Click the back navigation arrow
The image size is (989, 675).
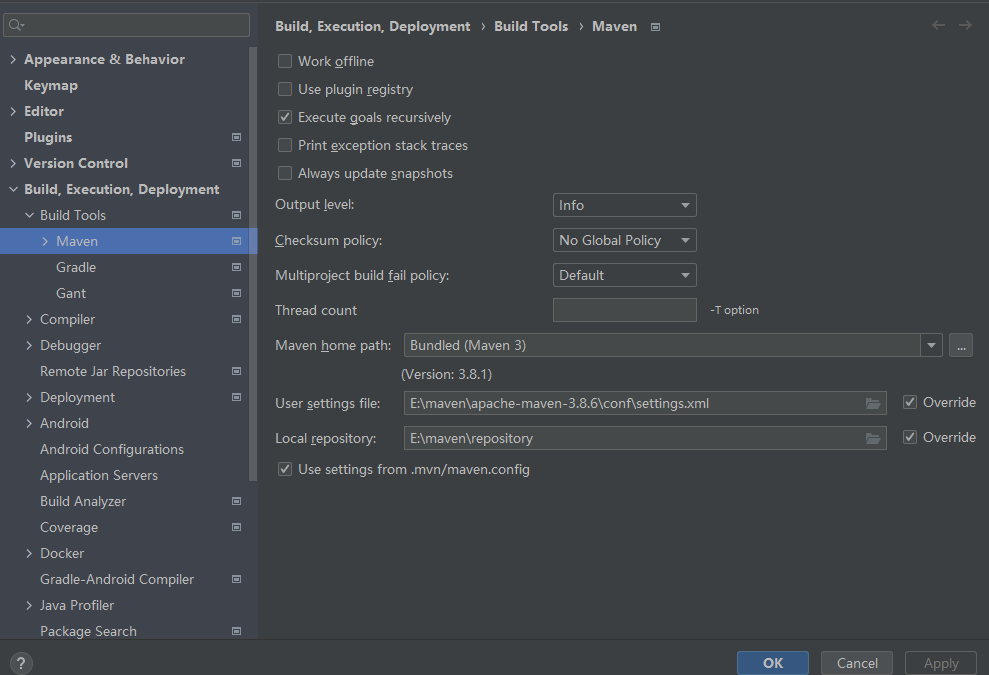(938, 26)
